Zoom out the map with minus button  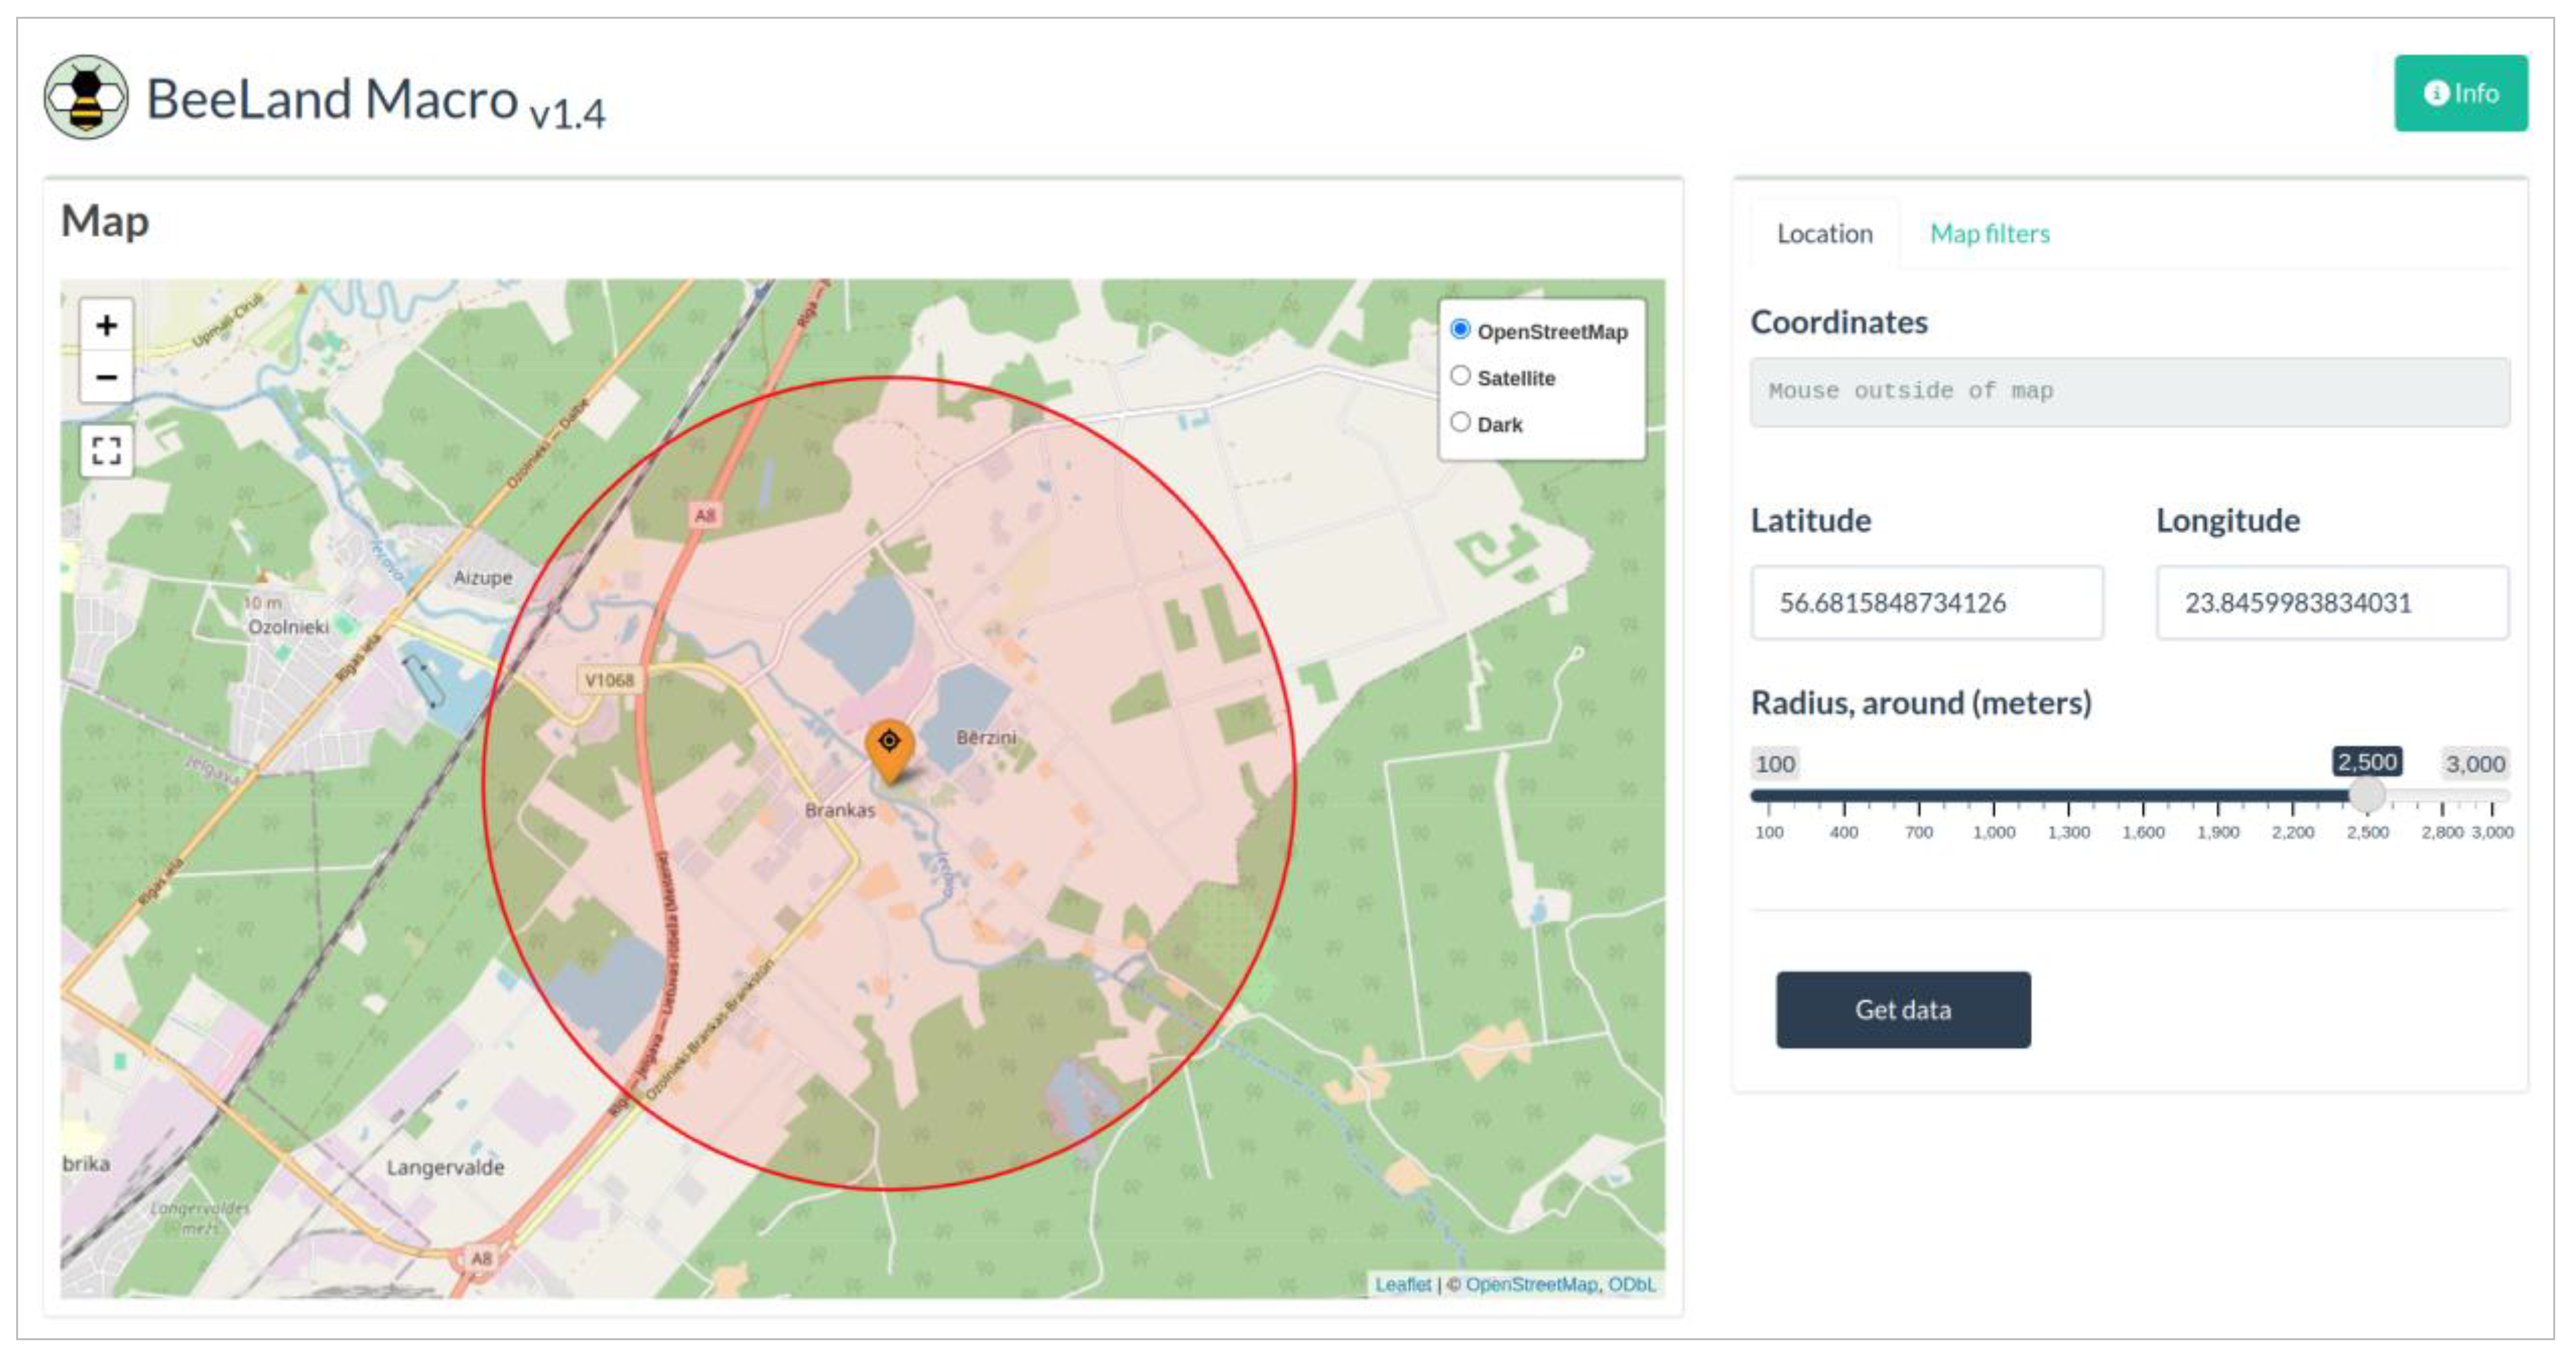tap(106, 377)
